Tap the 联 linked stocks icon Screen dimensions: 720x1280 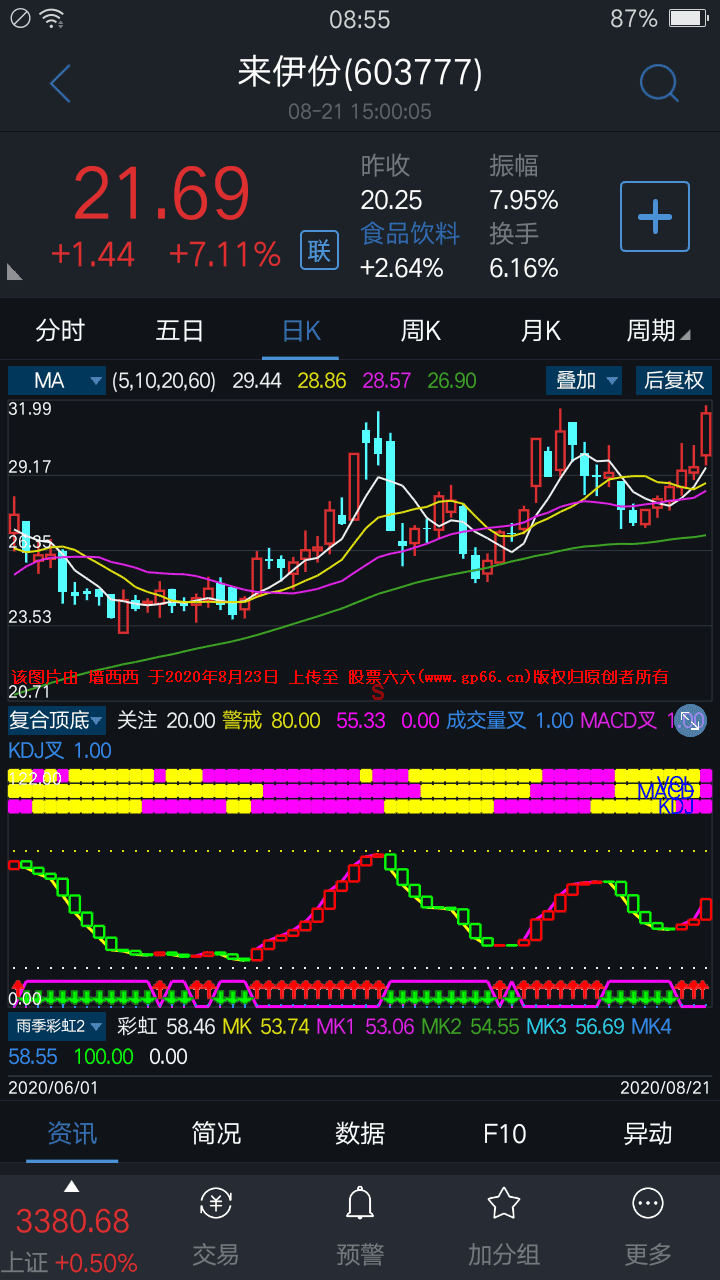pyautogui.click(x=319, y=250)
